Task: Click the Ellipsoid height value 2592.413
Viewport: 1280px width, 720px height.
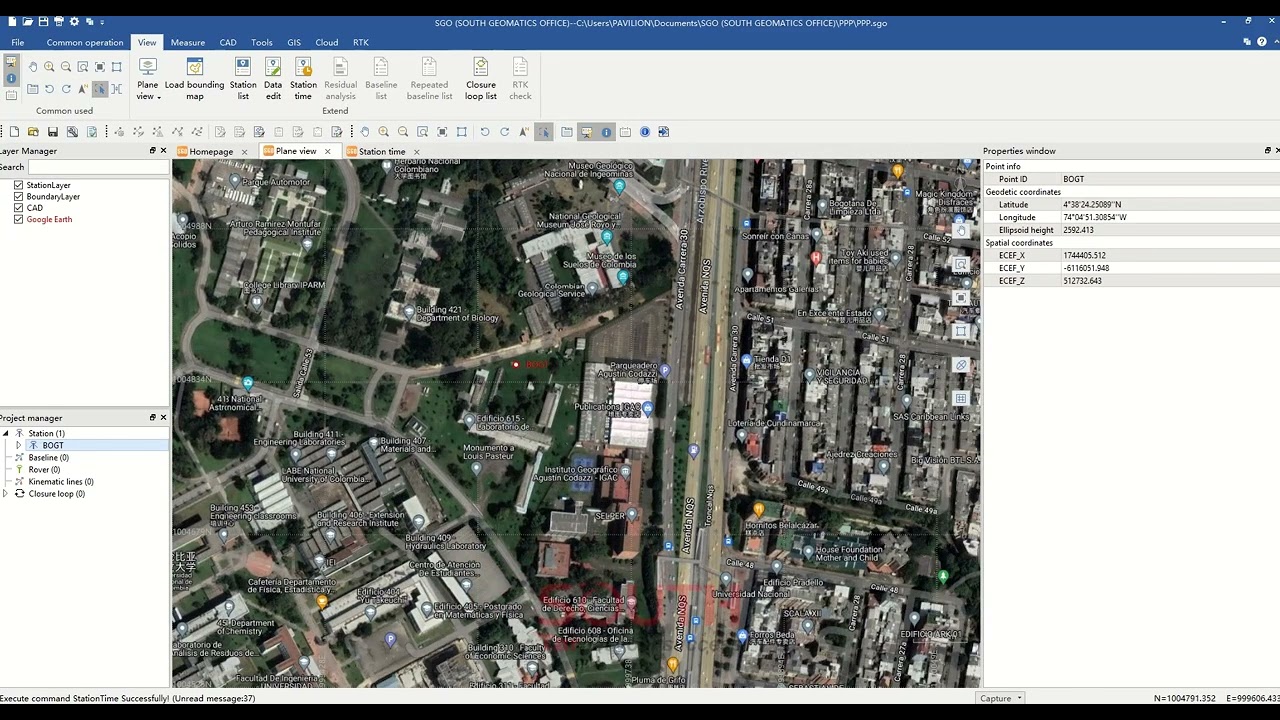Action: tap(1168, 230)
